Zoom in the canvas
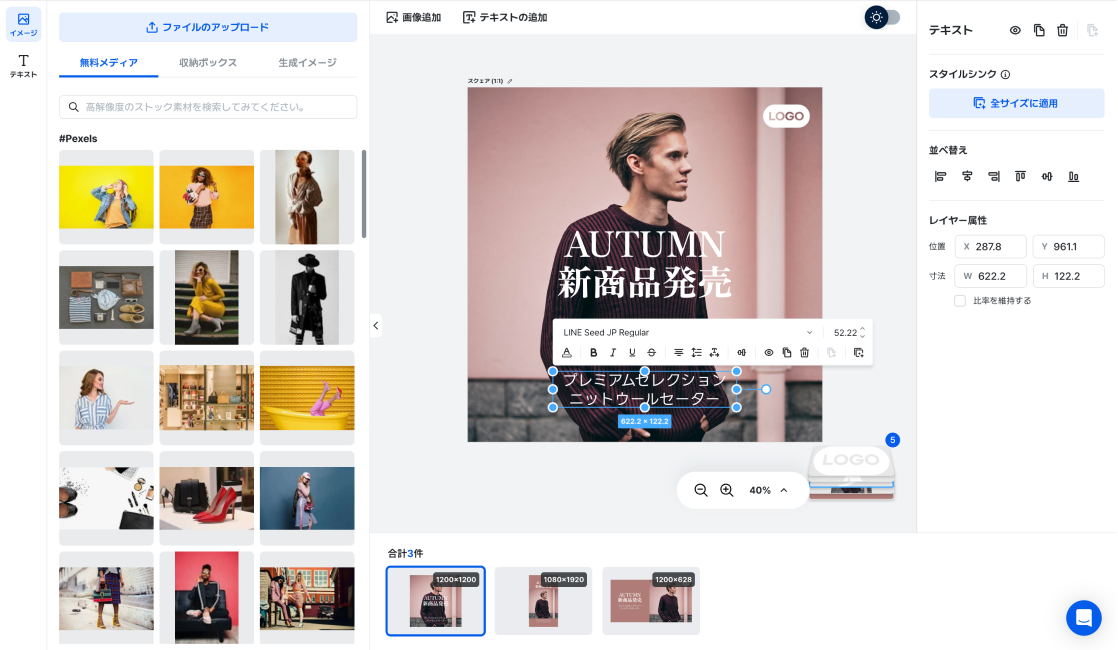 pos(727,490)
